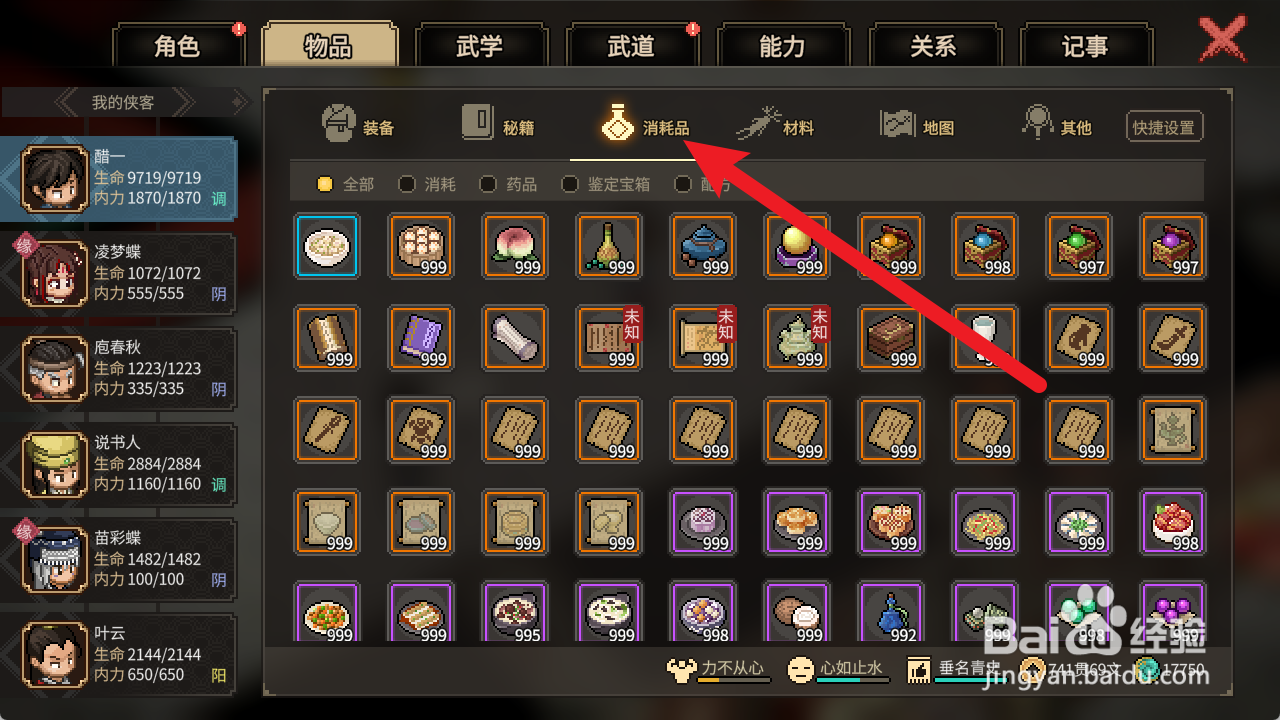Screen dimensions: 1280x720
Task: Select the peach item with 999 count
Action: 515,245
